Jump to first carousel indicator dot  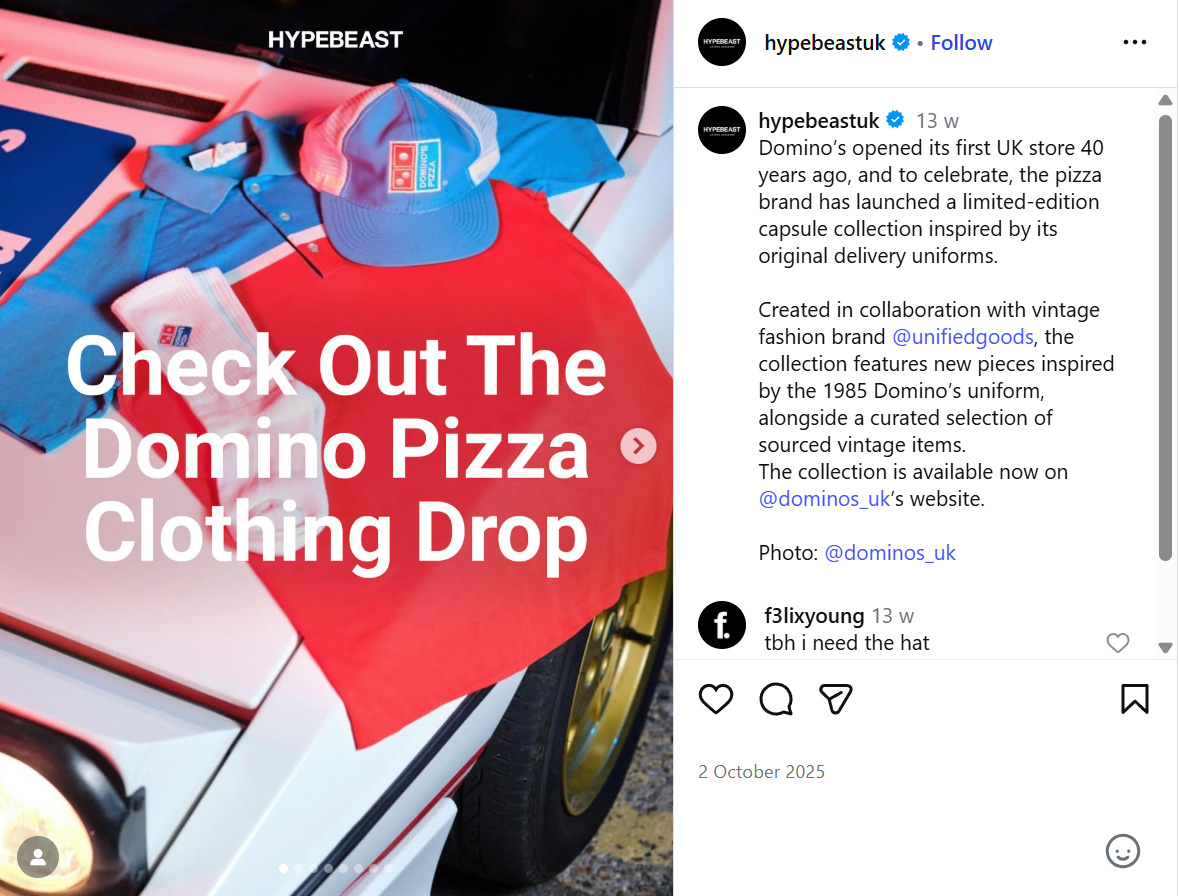[x=283, y=868]
